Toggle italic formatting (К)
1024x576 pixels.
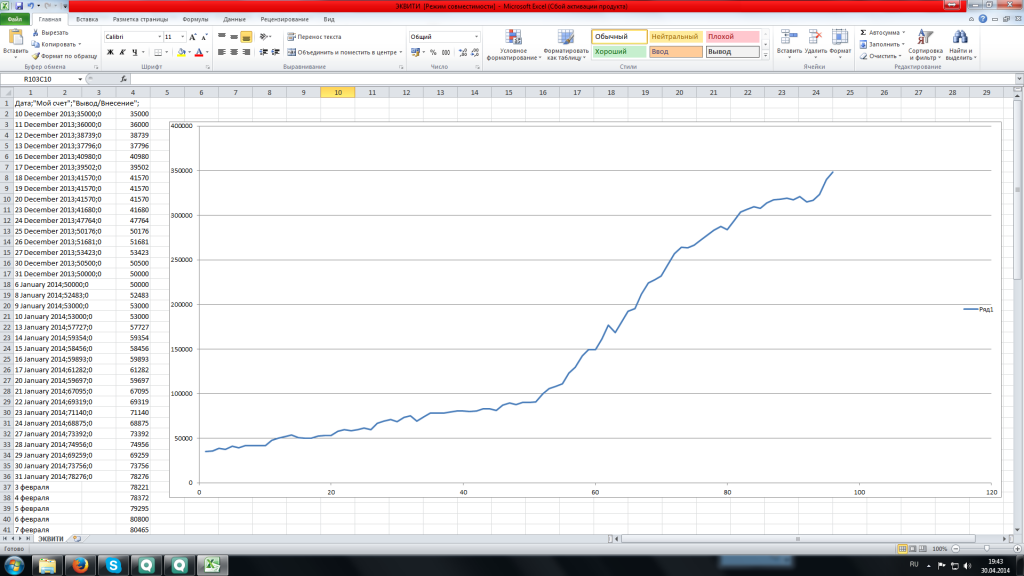(122, 52)
